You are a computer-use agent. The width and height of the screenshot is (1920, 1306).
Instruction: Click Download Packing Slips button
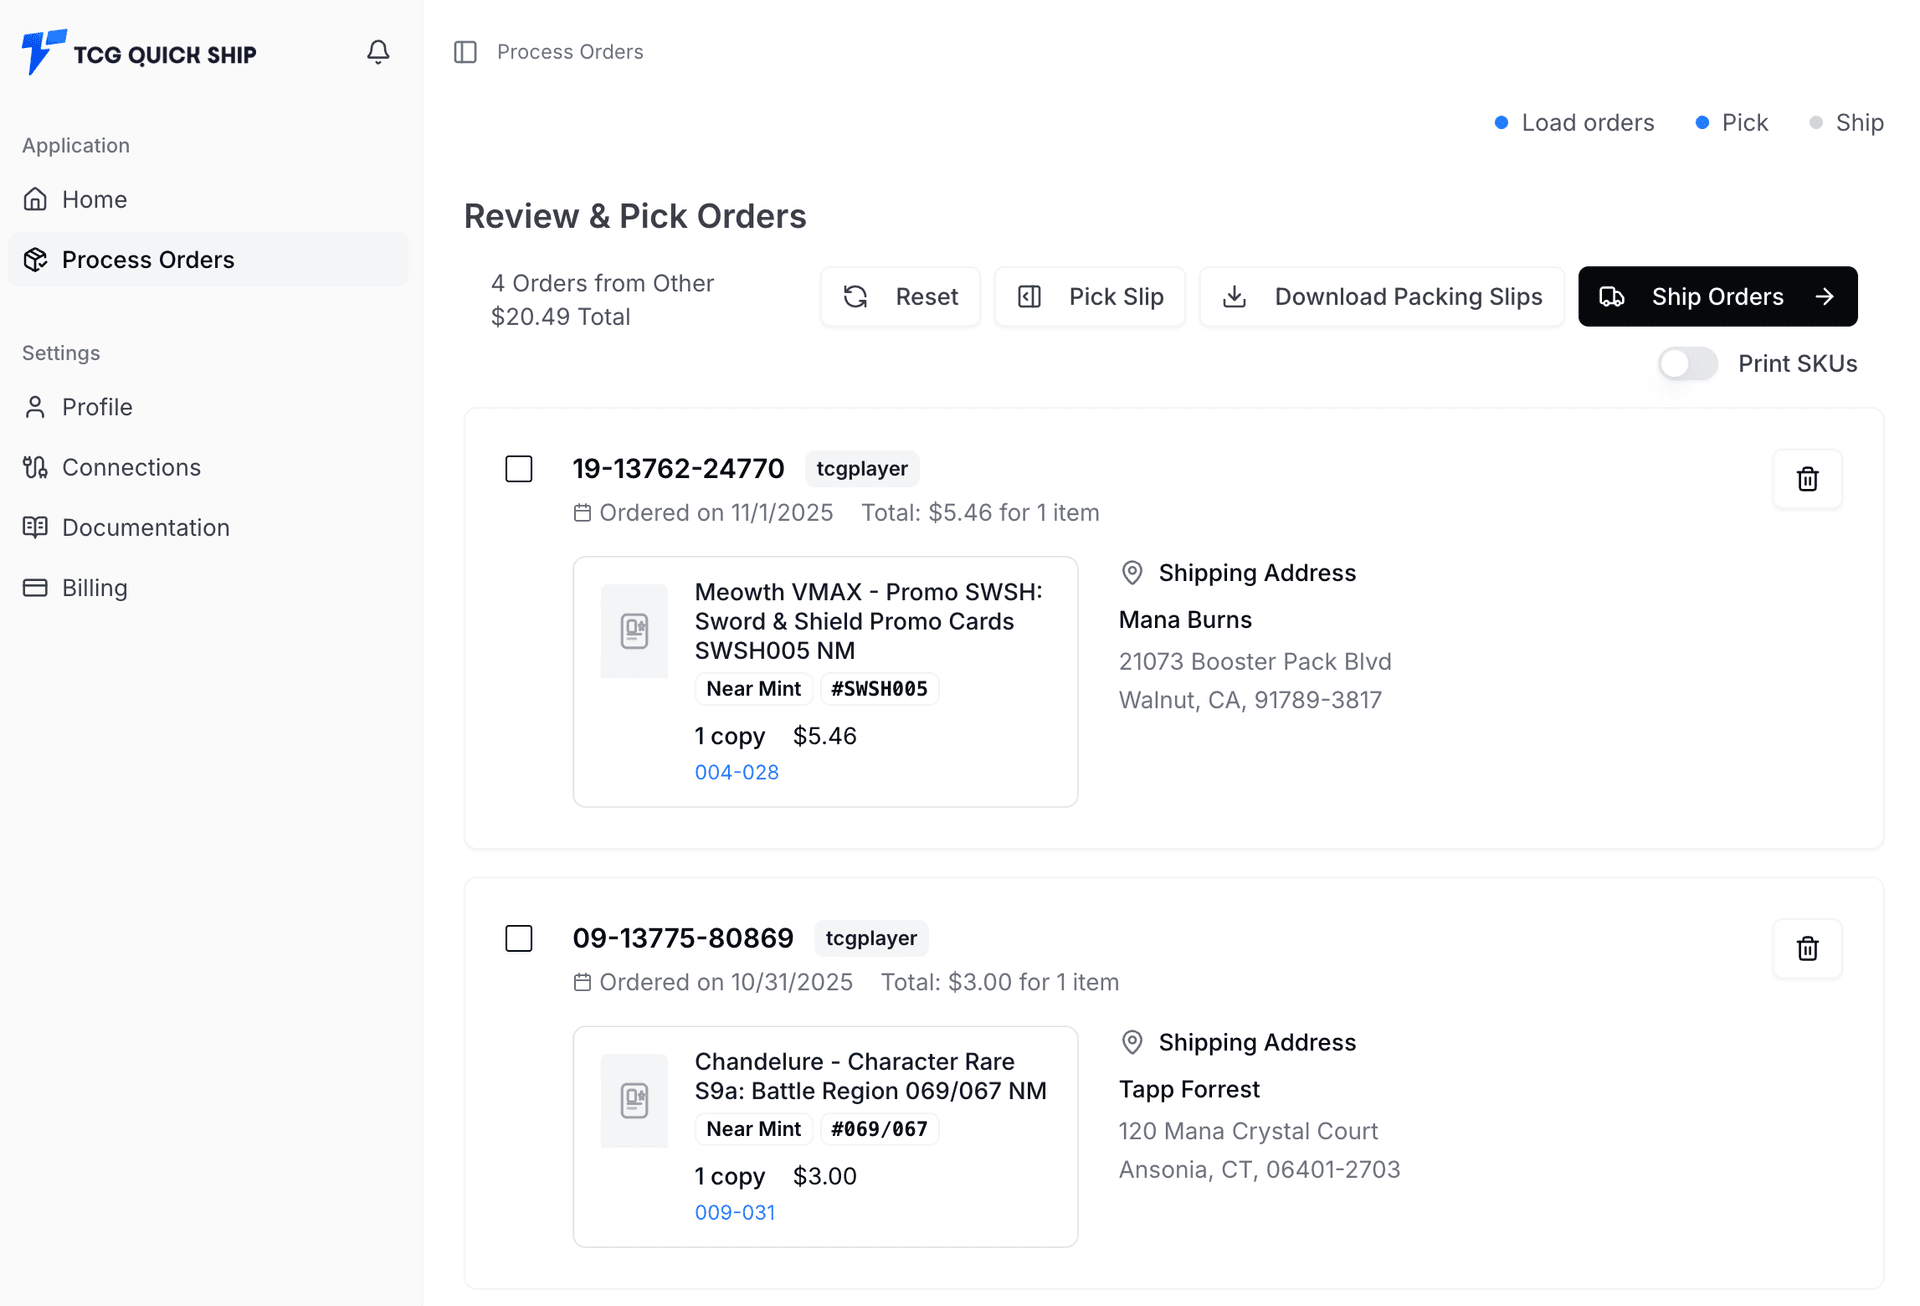coord(1381,297)
